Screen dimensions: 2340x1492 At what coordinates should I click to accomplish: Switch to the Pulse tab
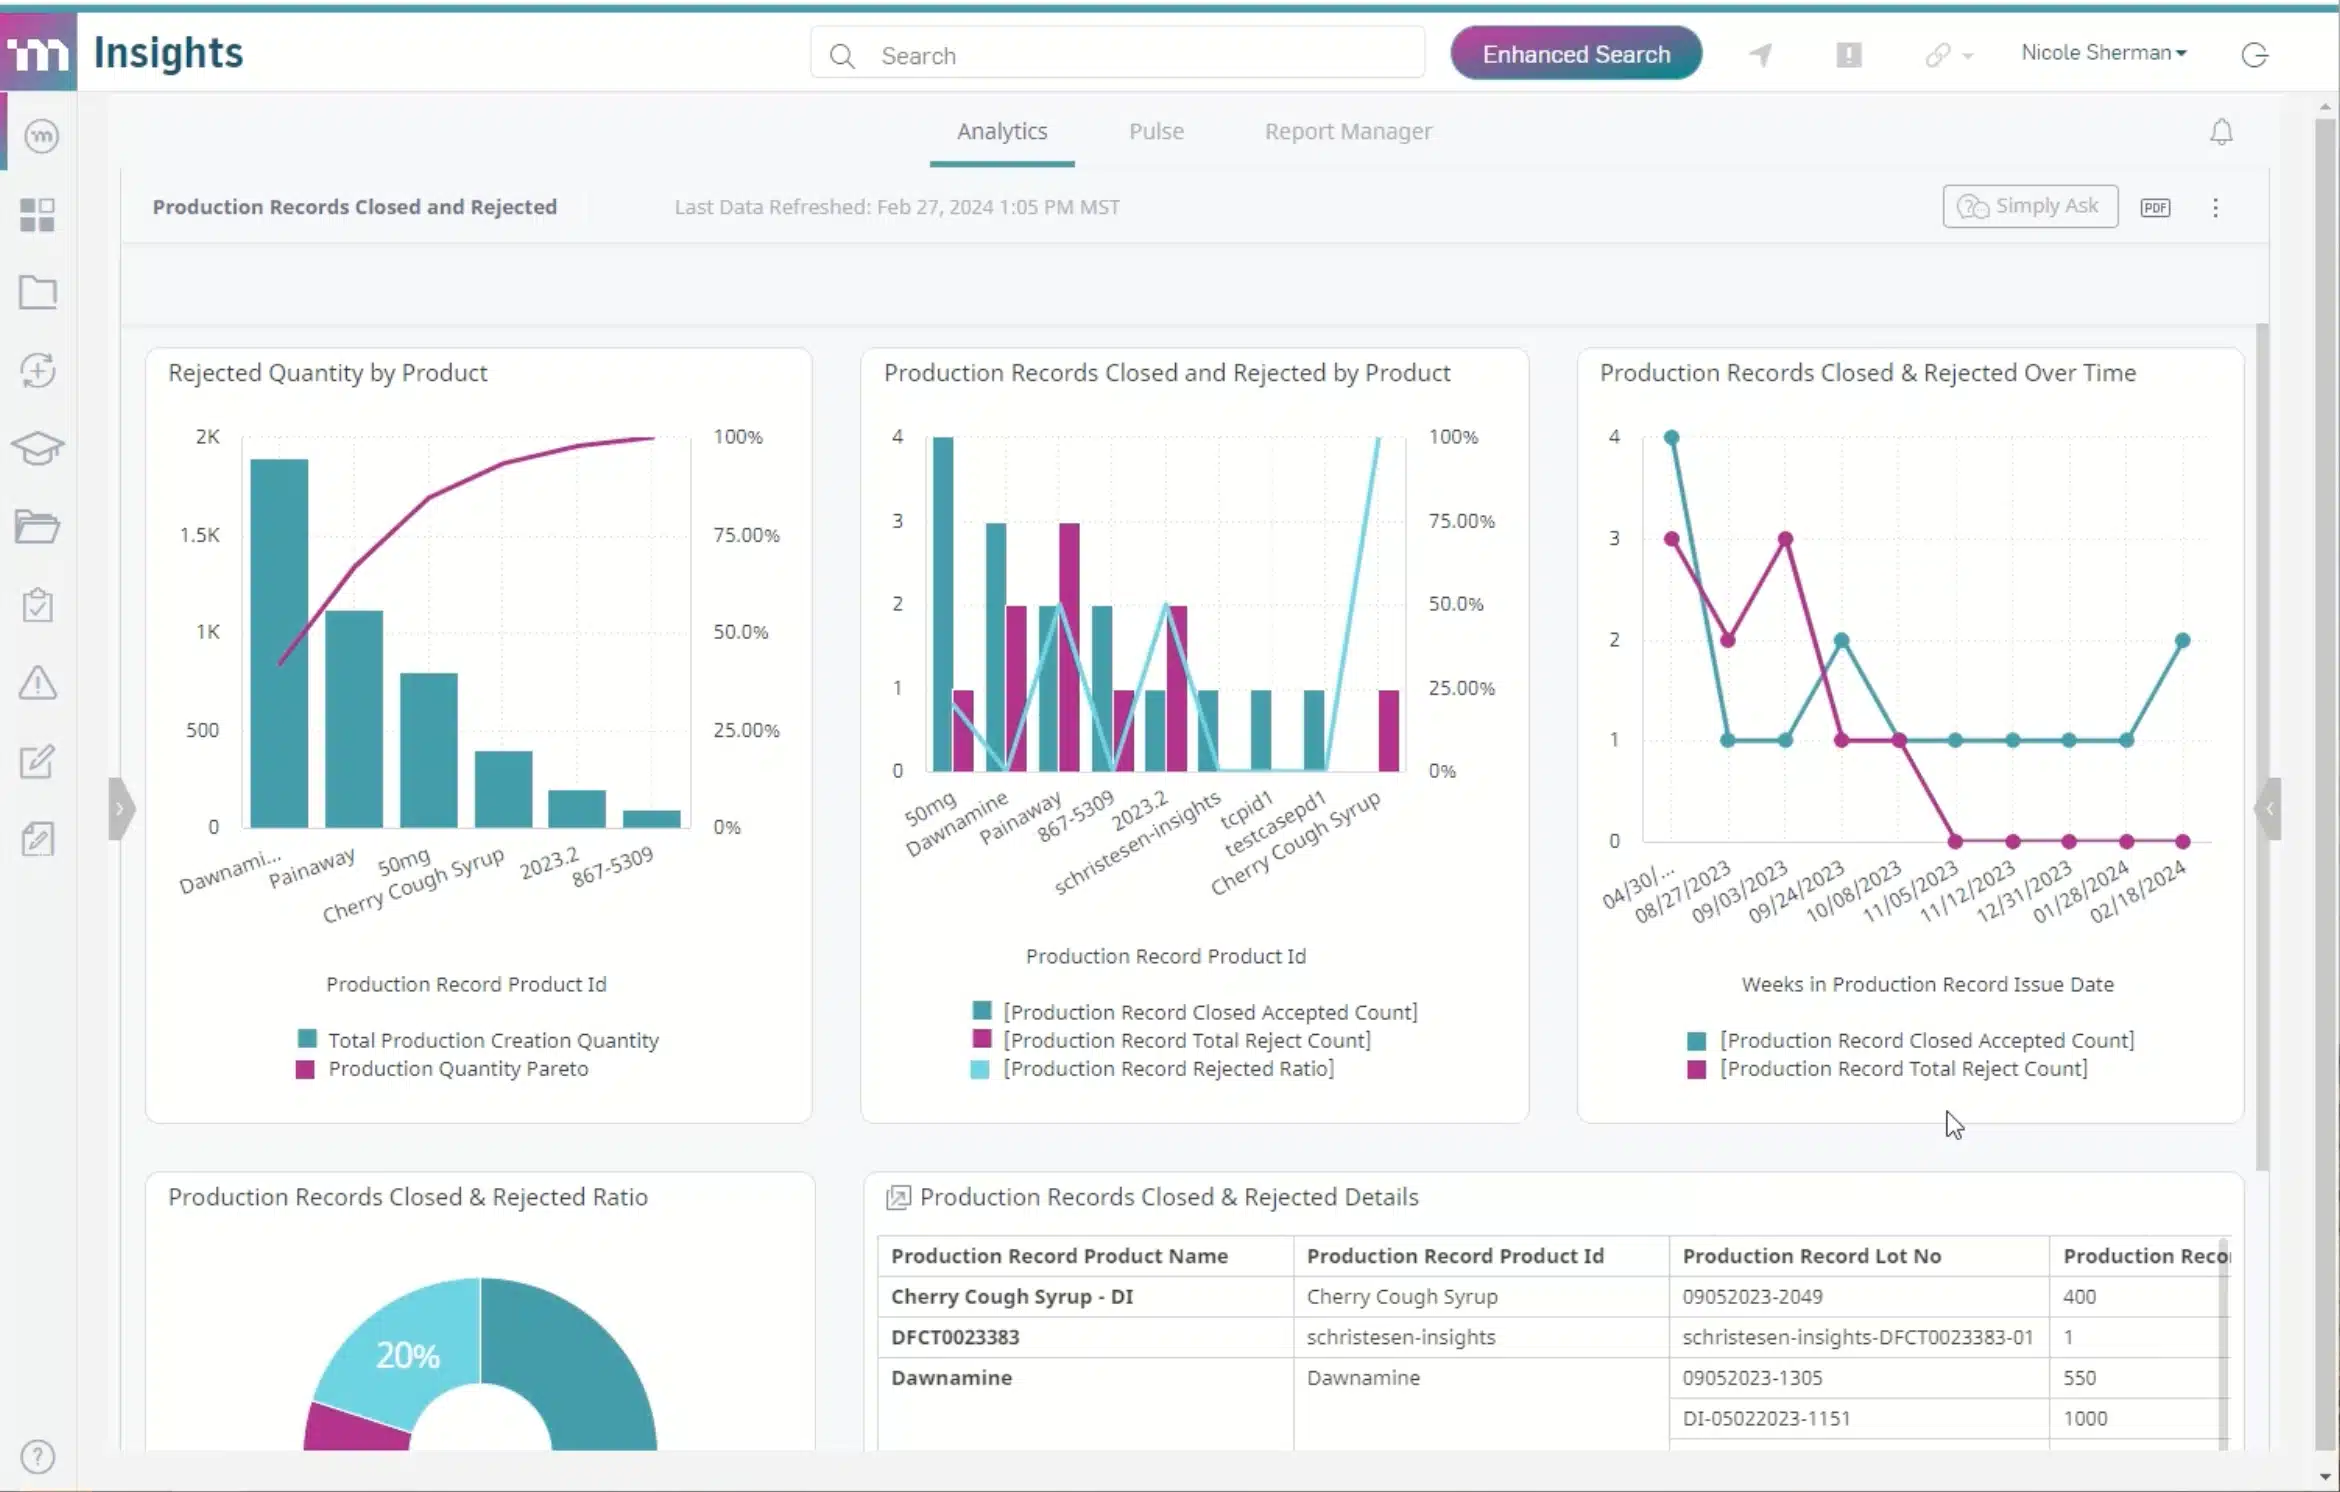(1156, 130)
